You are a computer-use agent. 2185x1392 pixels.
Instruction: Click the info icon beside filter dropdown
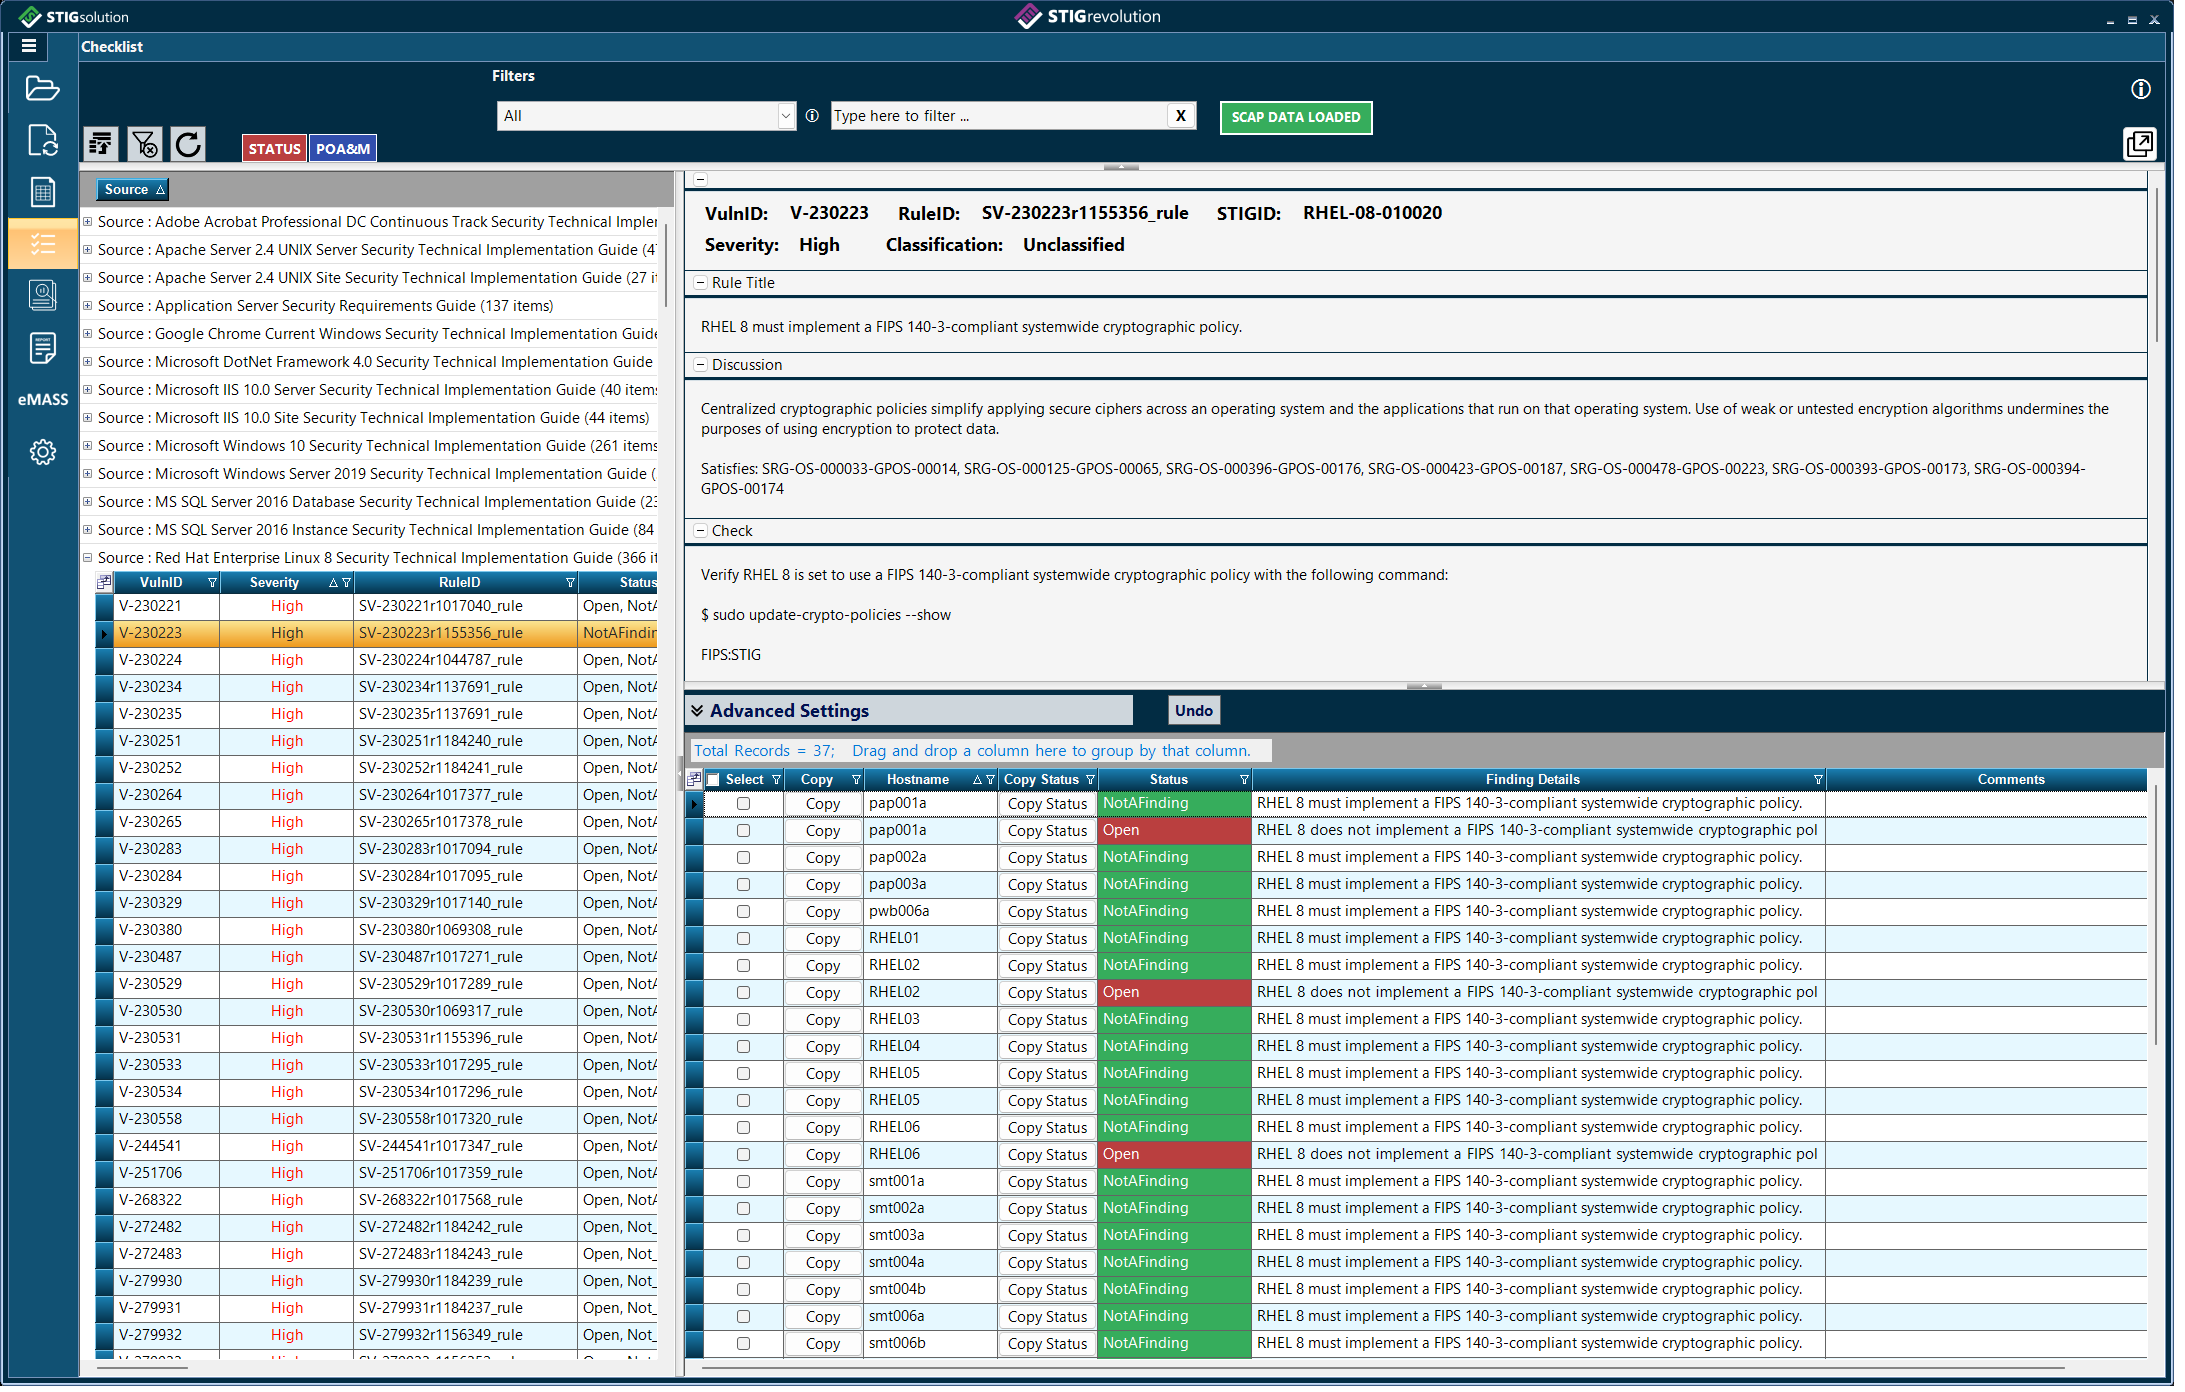812,116
